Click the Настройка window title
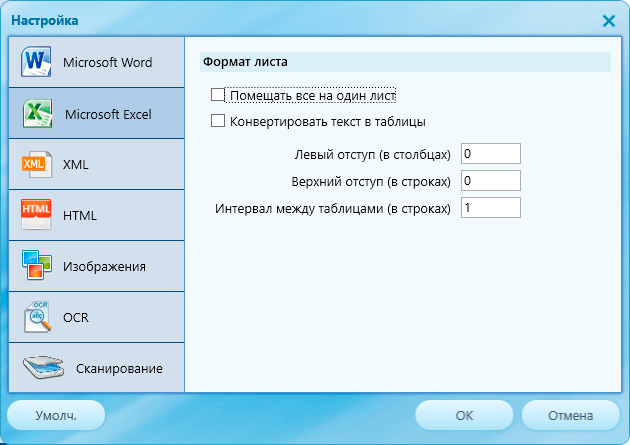Image resolution: width=630 pixels, height=445 pixels. pyautogui.click(x=45, y=20)
